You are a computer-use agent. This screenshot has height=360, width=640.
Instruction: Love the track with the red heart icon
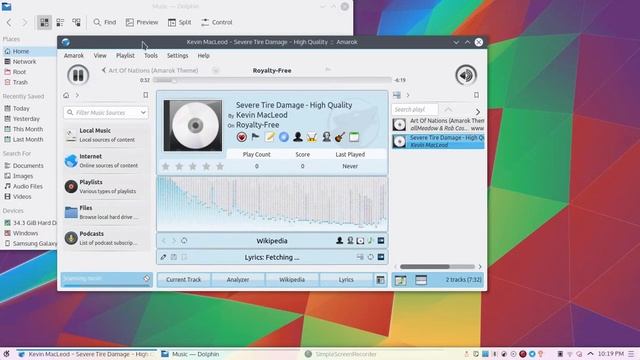click(242, 137)
